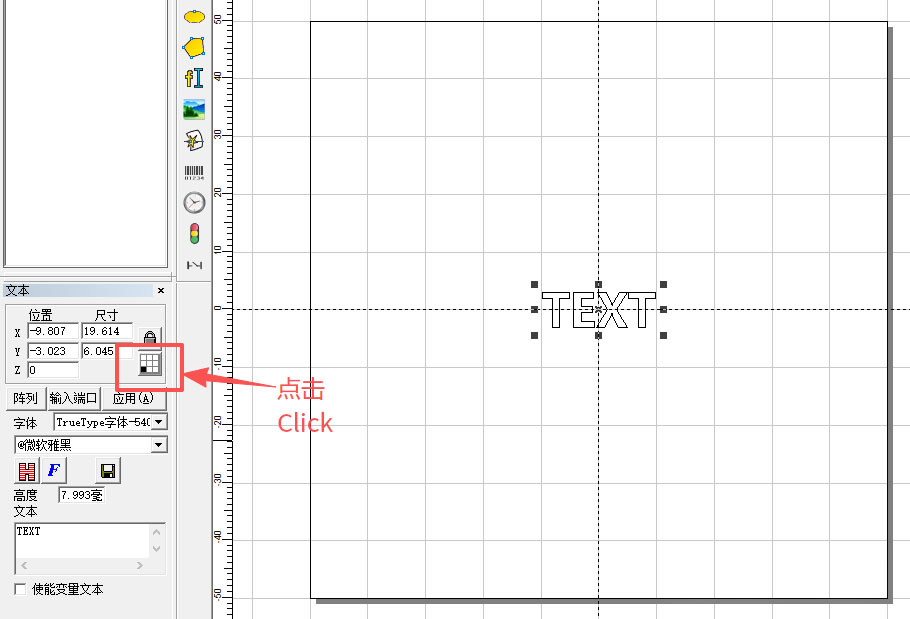
Task: Select the Ellipse drawing tool
Action: pos(193,16)
